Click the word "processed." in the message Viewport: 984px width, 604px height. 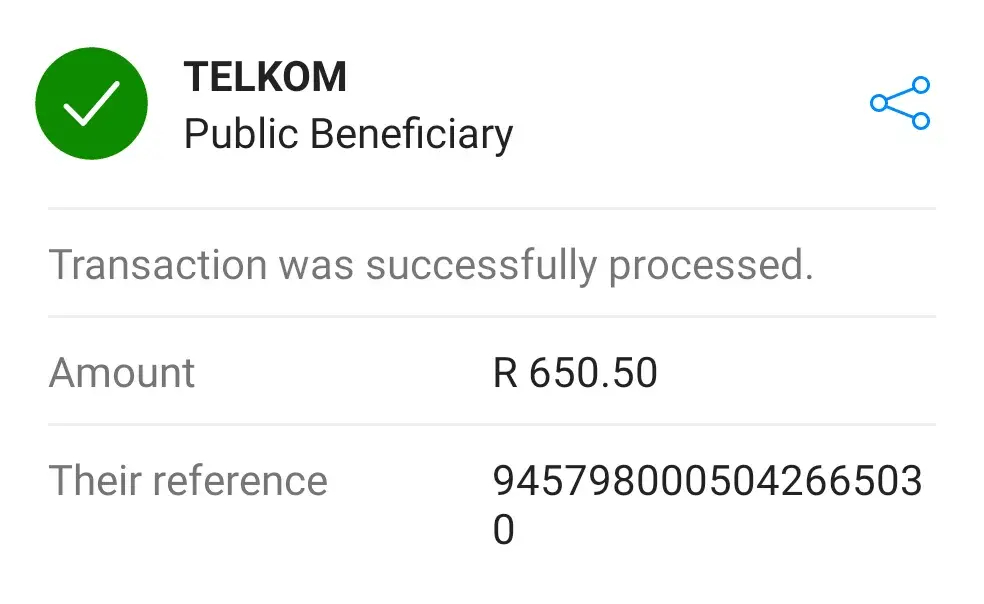coord(710,265)
